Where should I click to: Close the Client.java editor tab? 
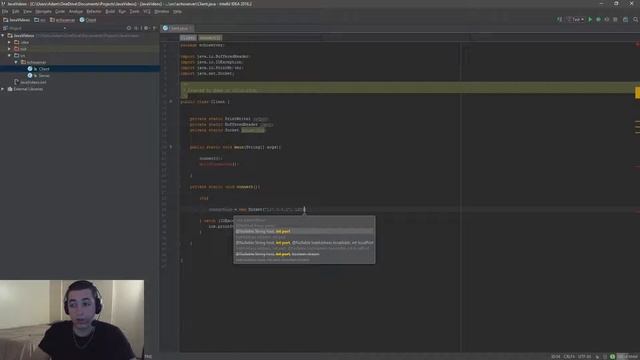(191, 28)
